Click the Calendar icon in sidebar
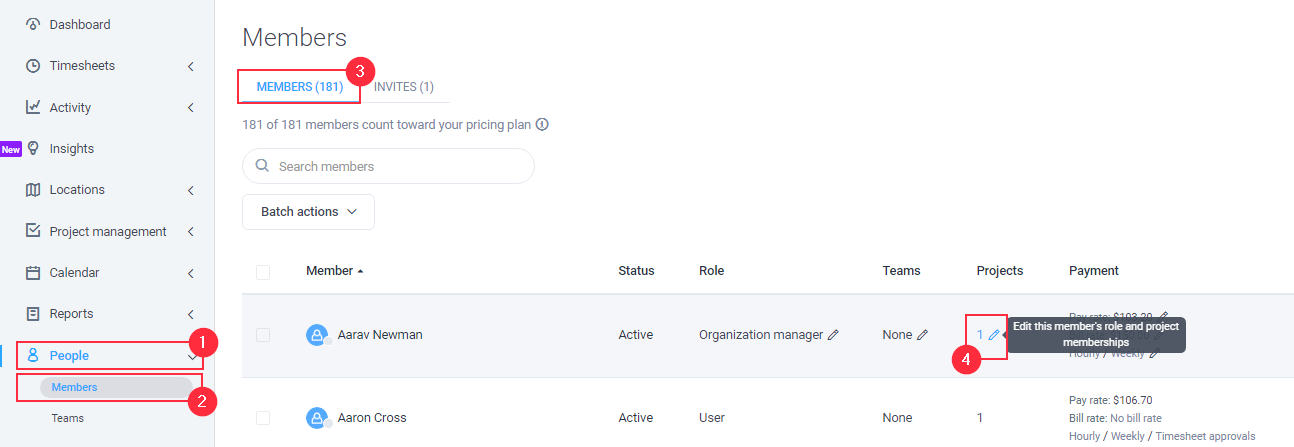This screenshot has height=447, width=1294. pos(33,272)
